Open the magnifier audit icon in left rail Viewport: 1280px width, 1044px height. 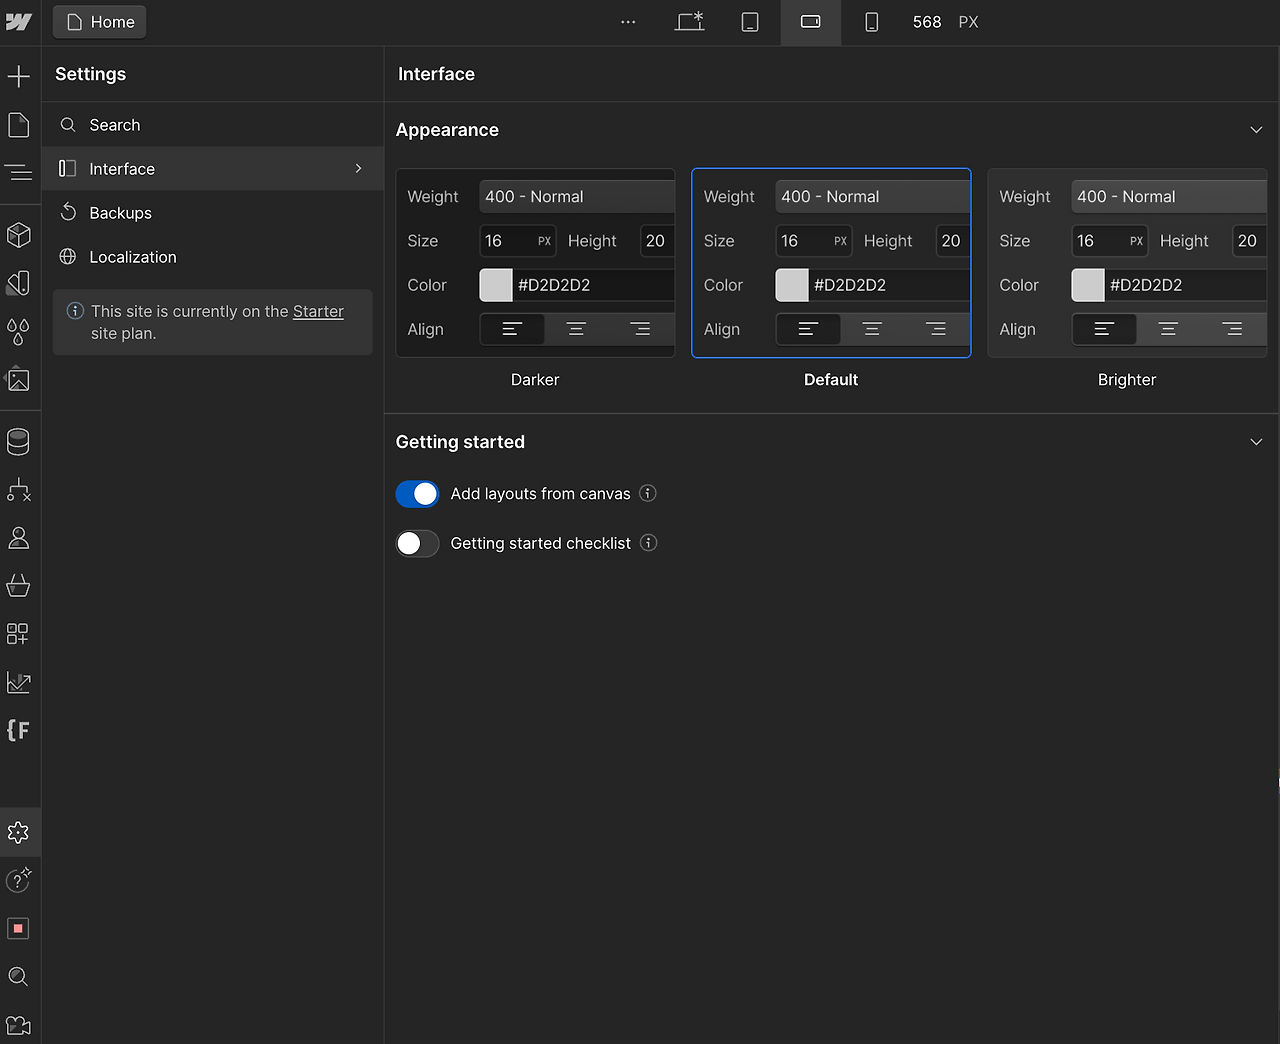tap(19, 977)
